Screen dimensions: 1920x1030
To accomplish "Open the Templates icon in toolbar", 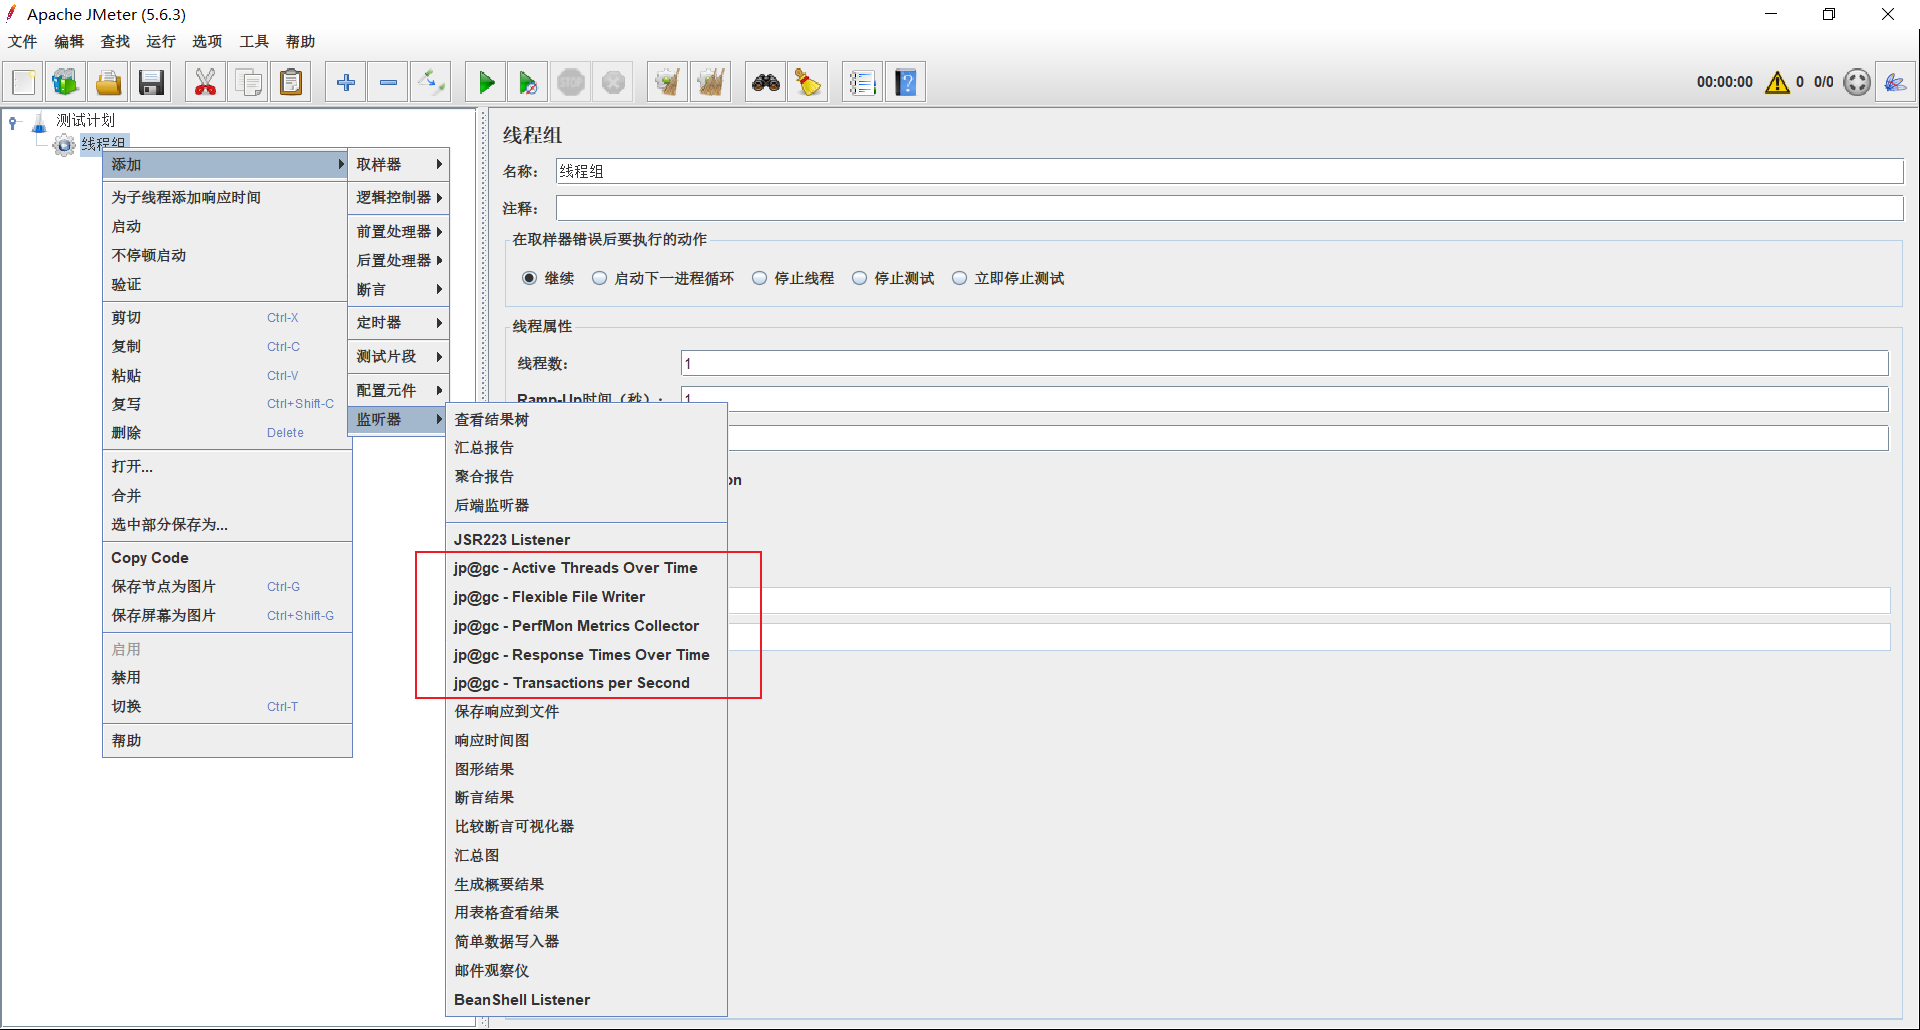I will (x=66, y=82).
